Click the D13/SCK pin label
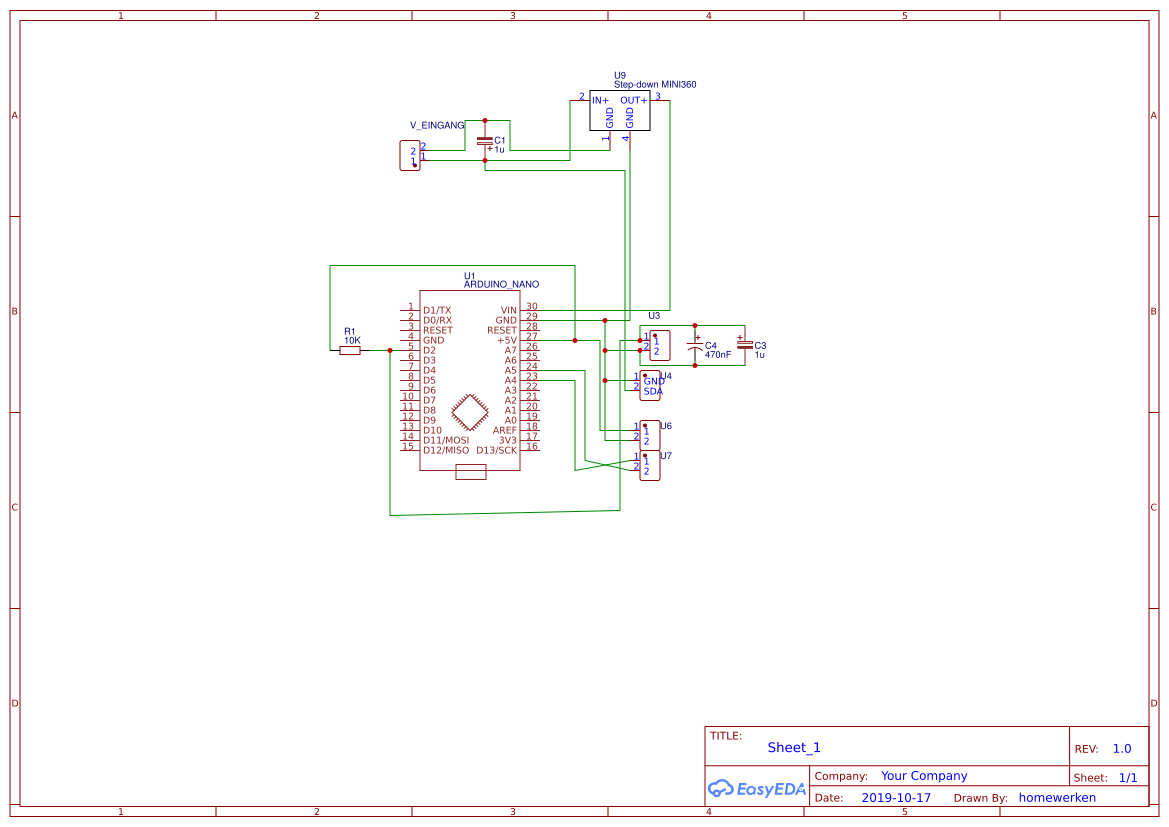The width and height of the screenshot is (1169, 827). (x=498, y=450)
